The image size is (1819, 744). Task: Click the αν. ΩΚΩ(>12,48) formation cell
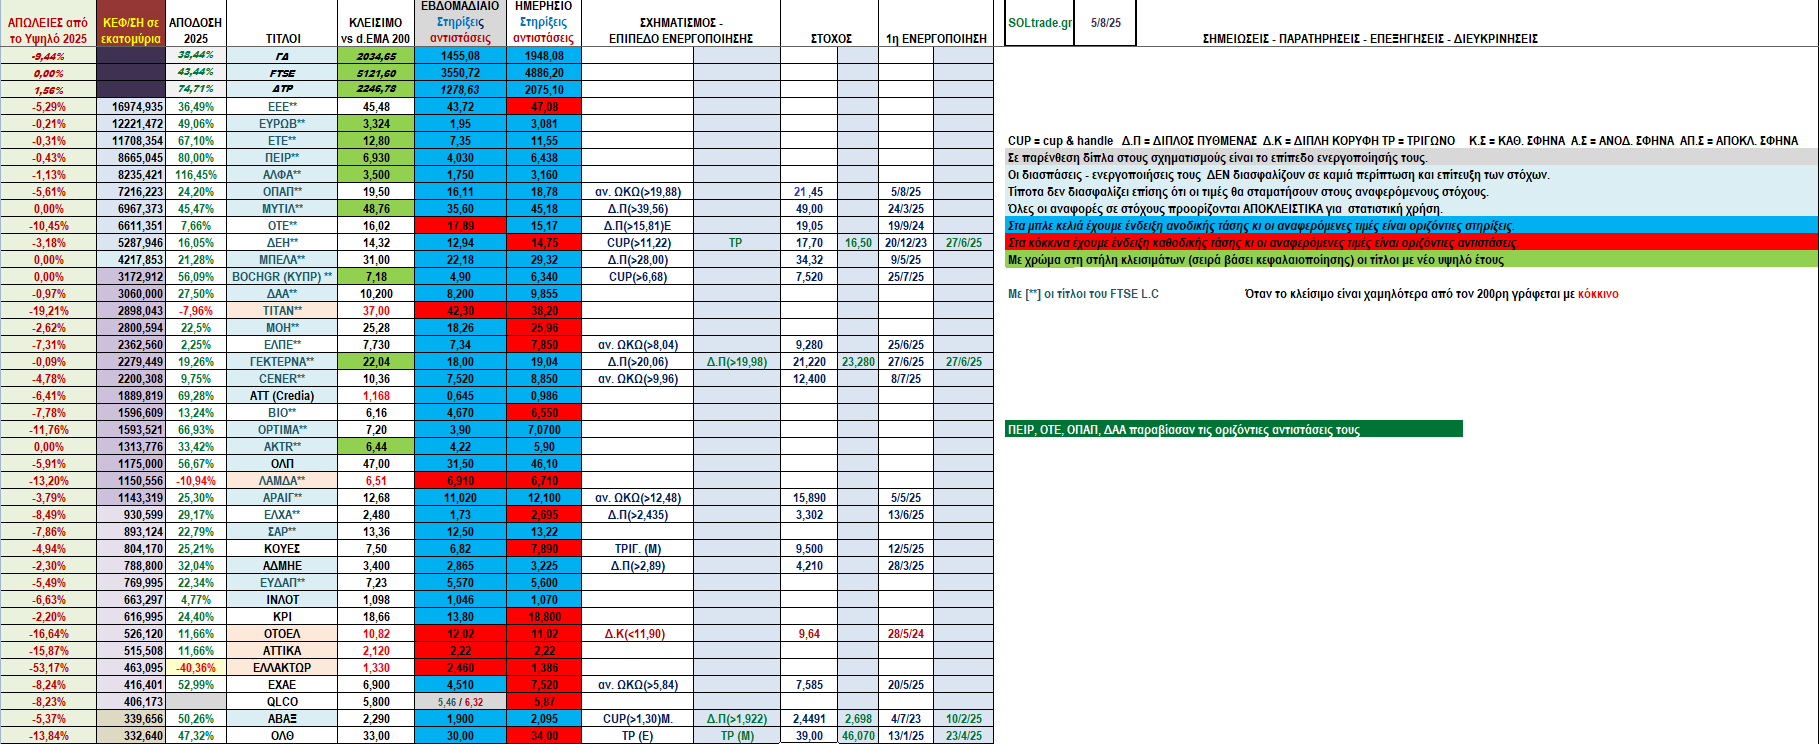637,498
